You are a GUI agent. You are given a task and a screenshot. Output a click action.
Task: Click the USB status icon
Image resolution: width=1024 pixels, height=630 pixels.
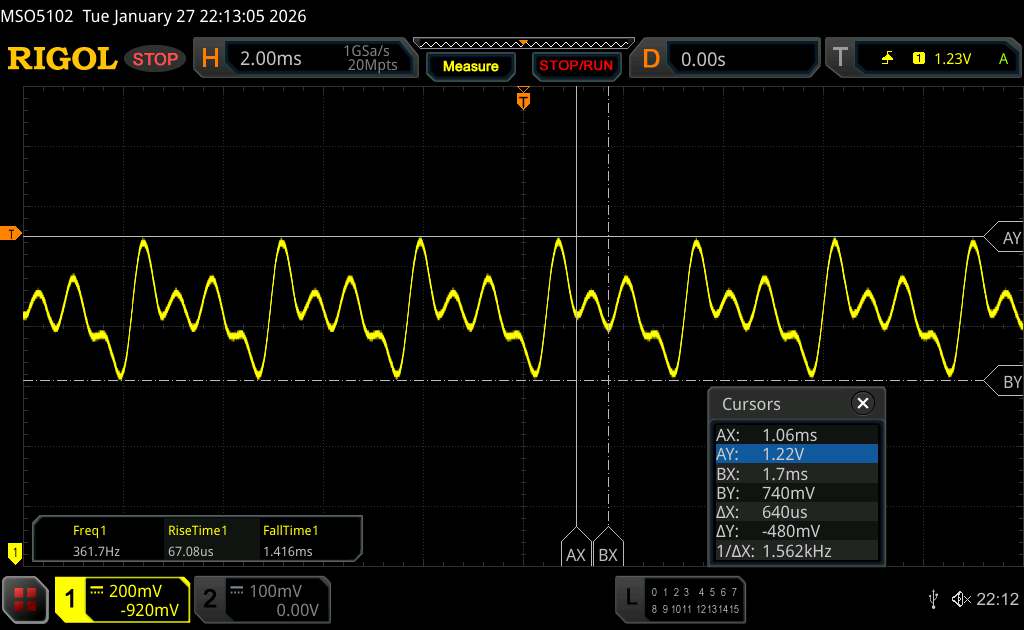point(933,599)
